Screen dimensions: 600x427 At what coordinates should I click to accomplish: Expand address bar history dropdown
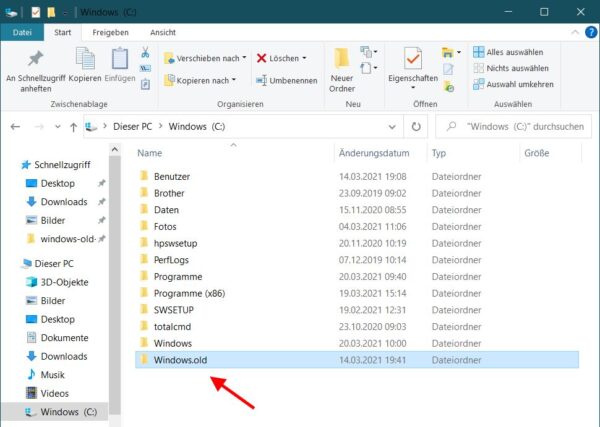(x=392, y=127)
